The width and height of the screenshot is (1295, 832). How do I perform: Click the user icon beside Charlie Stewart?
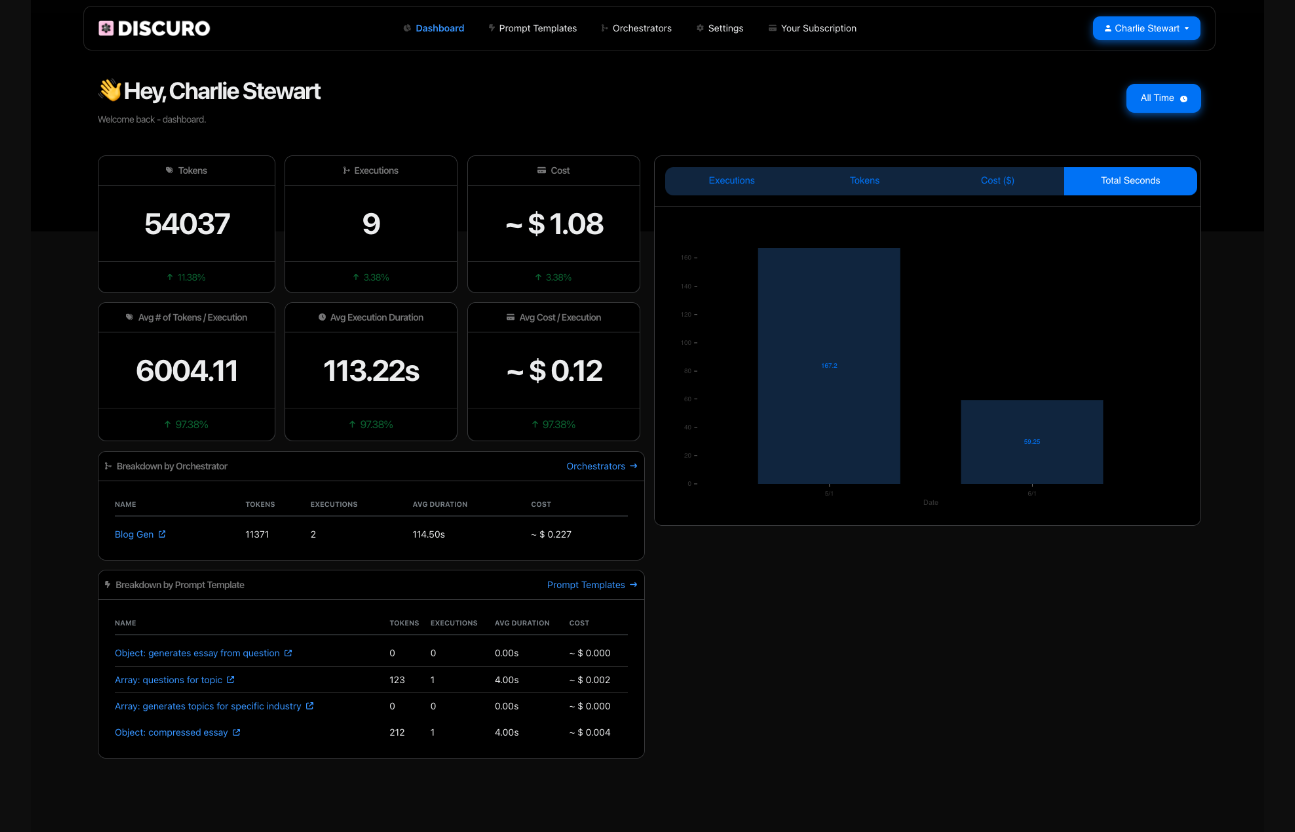coord(1108,28)
